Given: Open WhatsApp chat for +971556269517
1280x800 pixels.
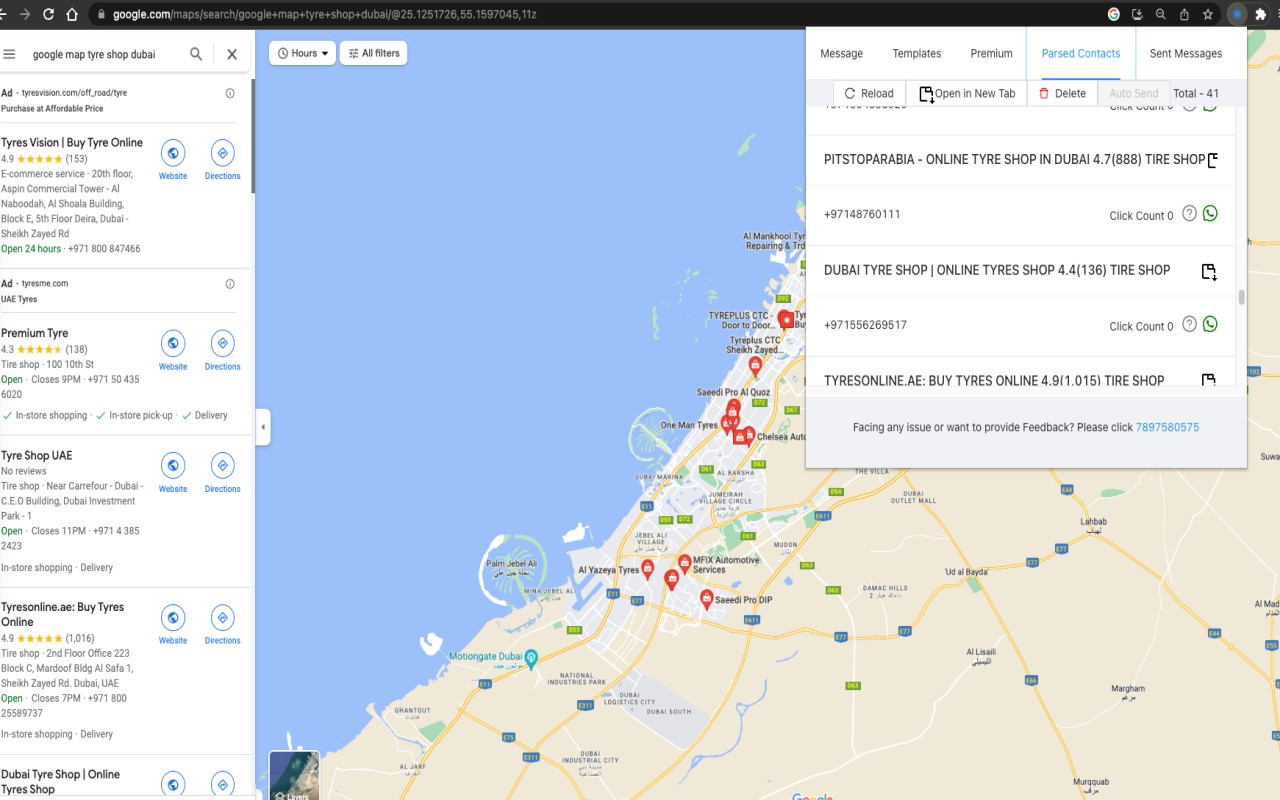Looking at the screenshot, I should pyautogui.click(x=1210, y=324).
